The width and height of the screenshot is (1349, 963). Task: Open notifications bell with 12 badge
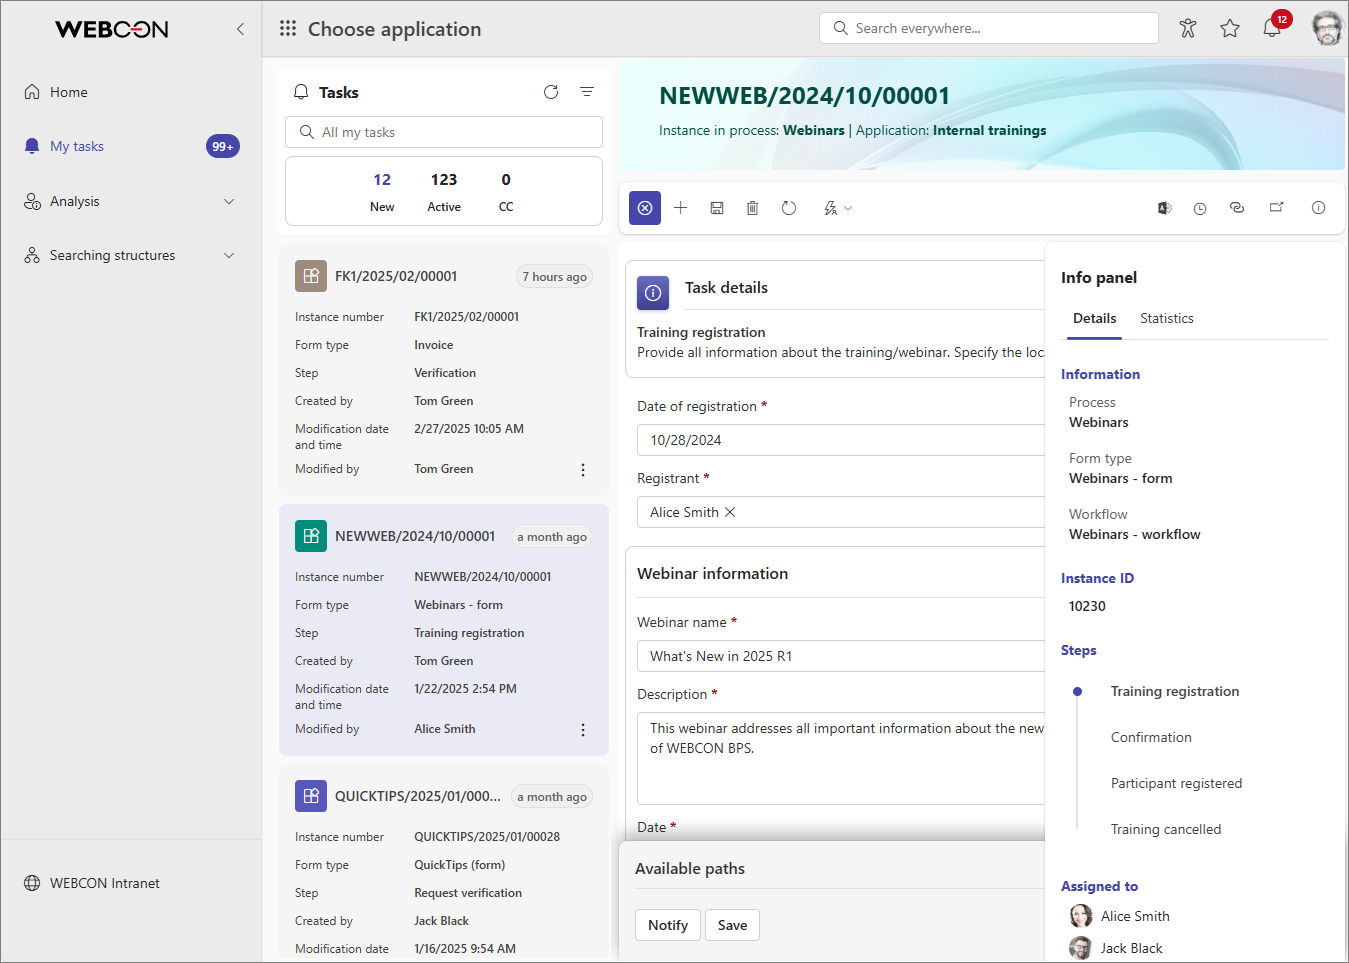(1272, 28)
